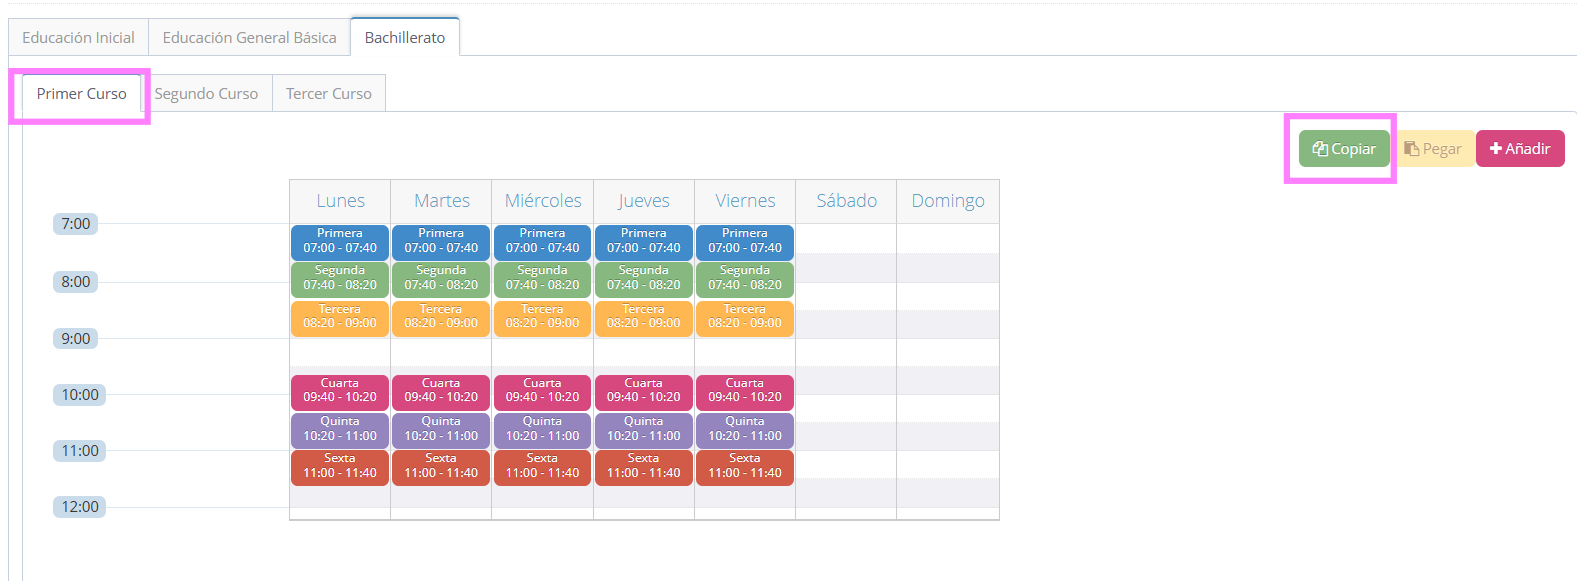Click the Sexta period block on Miércoles

tap(542, 467)
